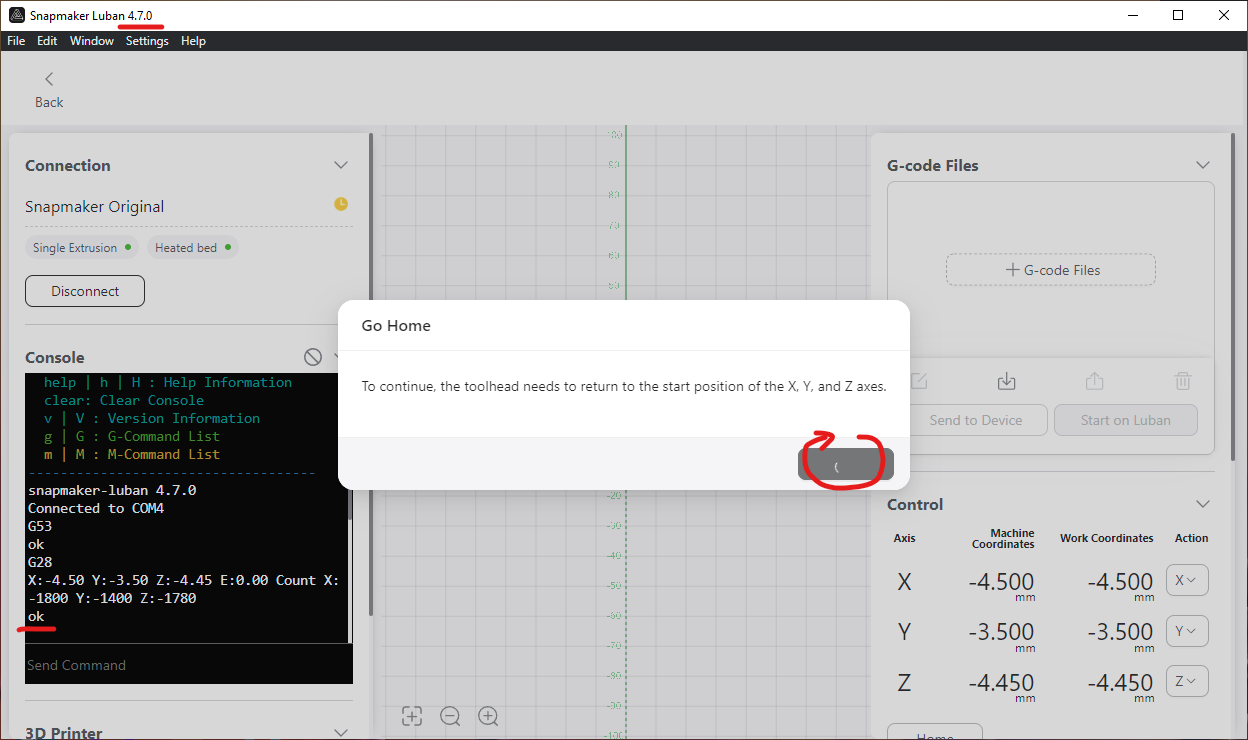
Task: Click the zoom in magnifier icon
Action: click(488, 715)
